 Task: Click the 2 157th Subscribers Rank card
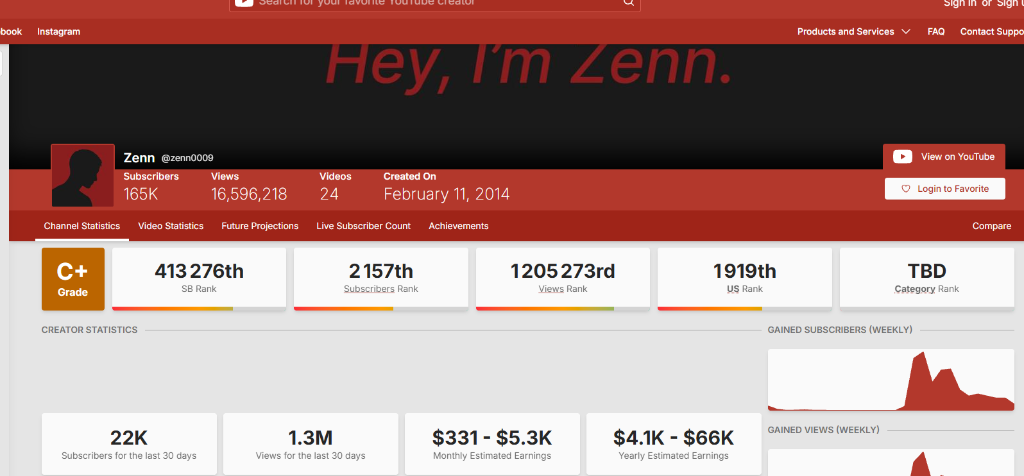click(381, 279)
